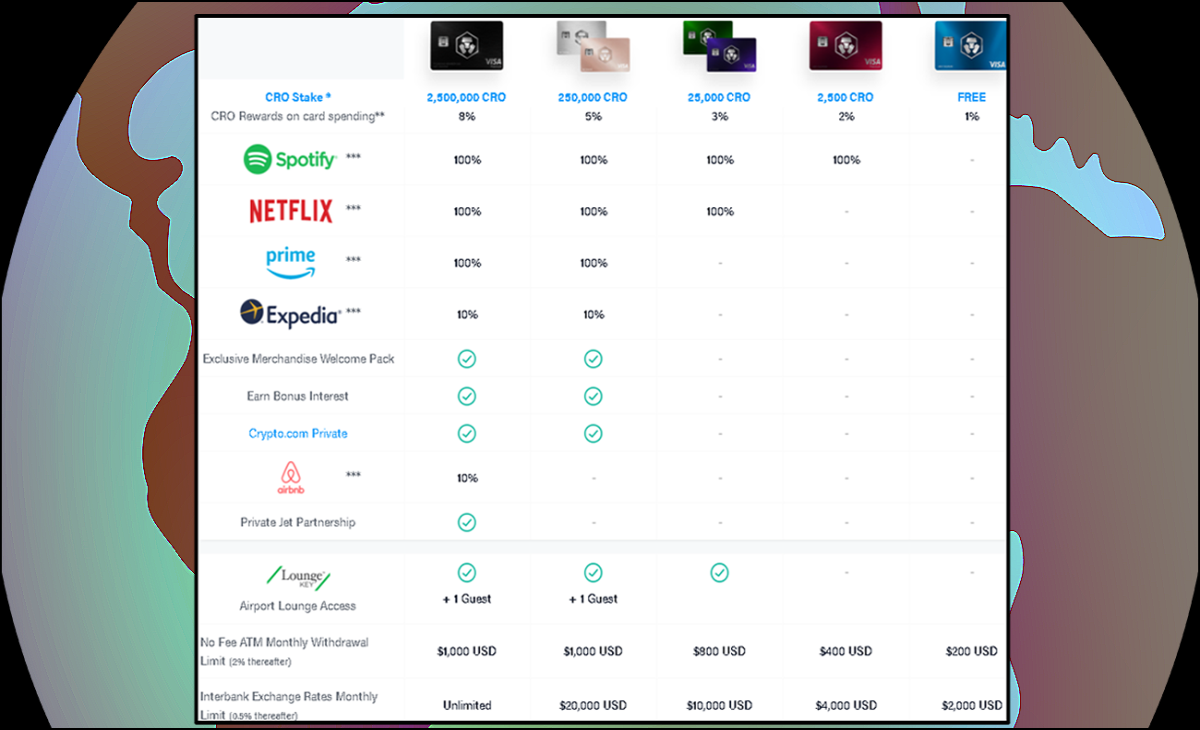Click the 2% CRO rewards value
This screenshot has width=1200, height=730.
846,117
